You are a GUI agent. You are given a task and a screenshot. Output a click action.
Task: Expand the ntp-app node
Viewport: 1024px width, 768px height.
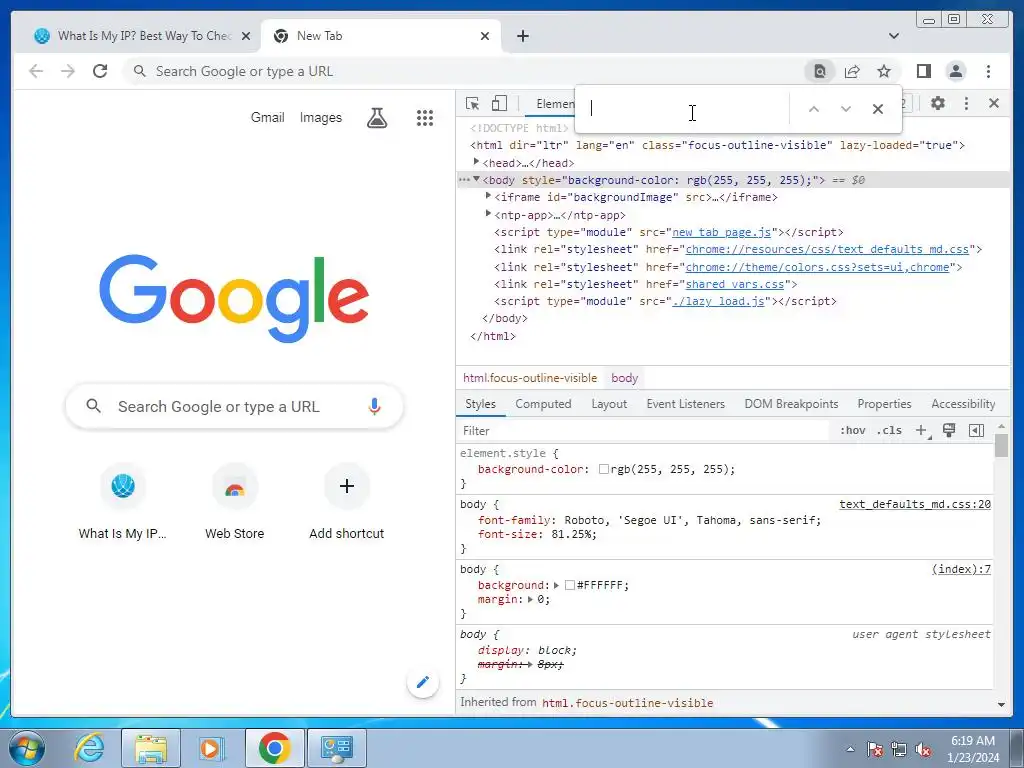488,214
